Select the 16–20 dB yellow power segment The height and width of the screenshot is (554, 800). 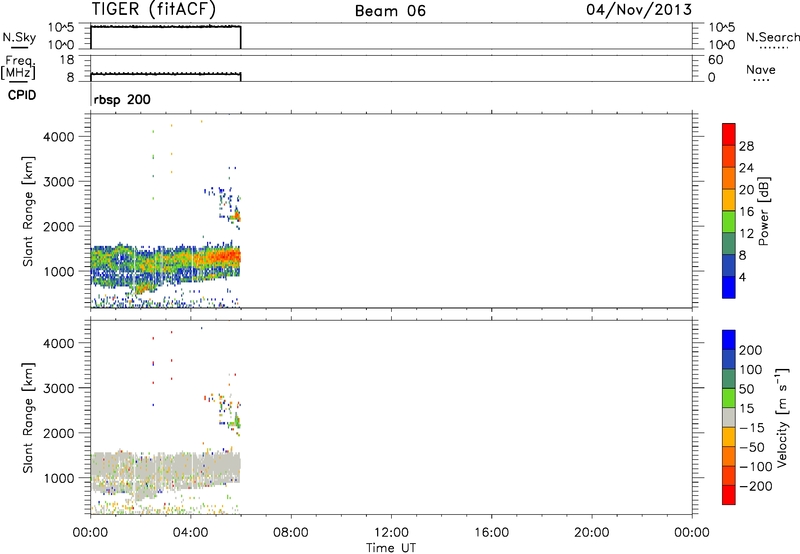(729, 199)
